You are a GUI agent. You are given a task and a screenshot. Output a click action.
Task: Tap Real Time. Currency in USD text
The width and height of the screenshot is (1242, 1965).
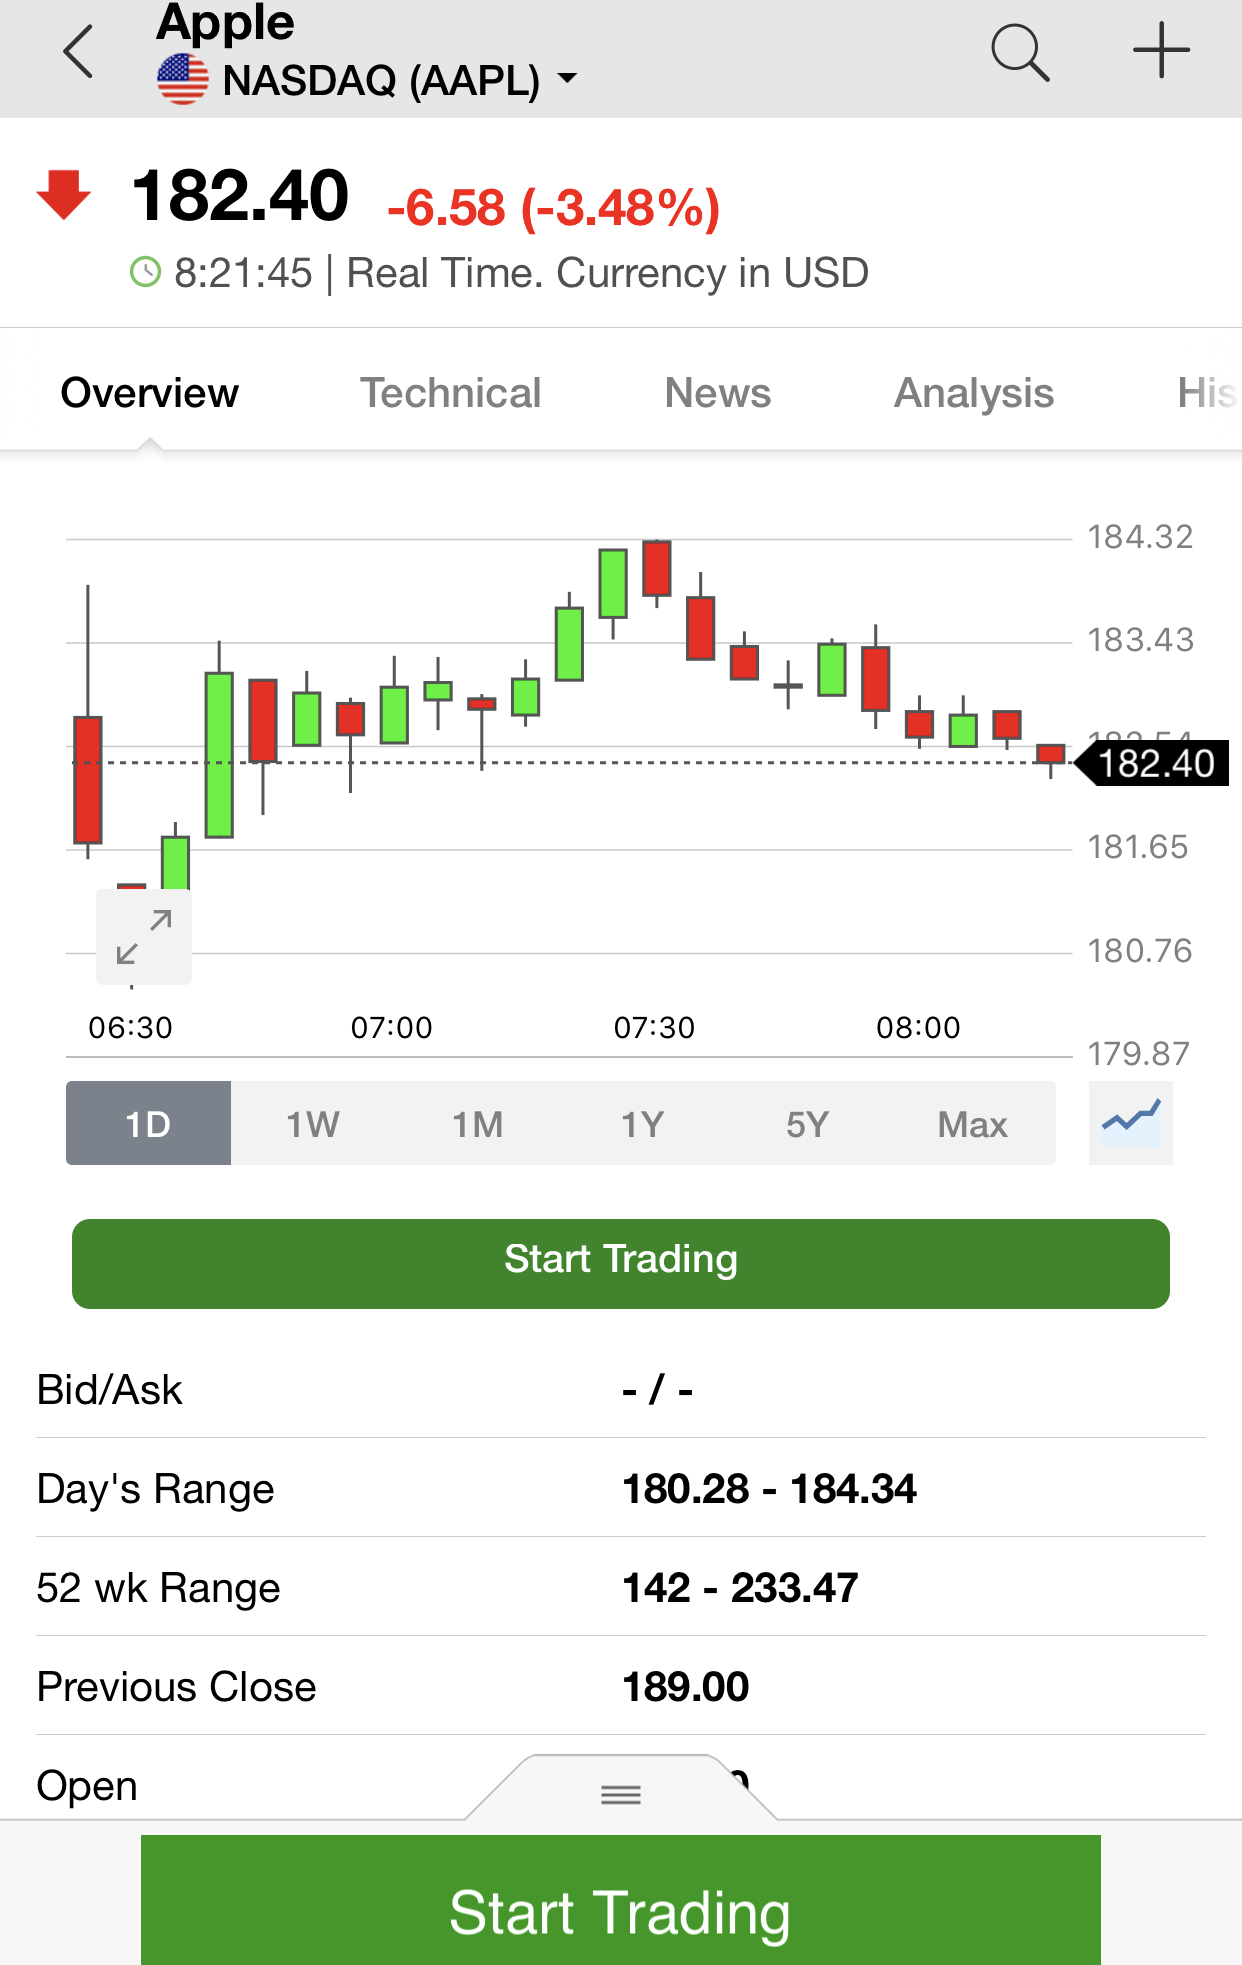click(x=608, y=273)
